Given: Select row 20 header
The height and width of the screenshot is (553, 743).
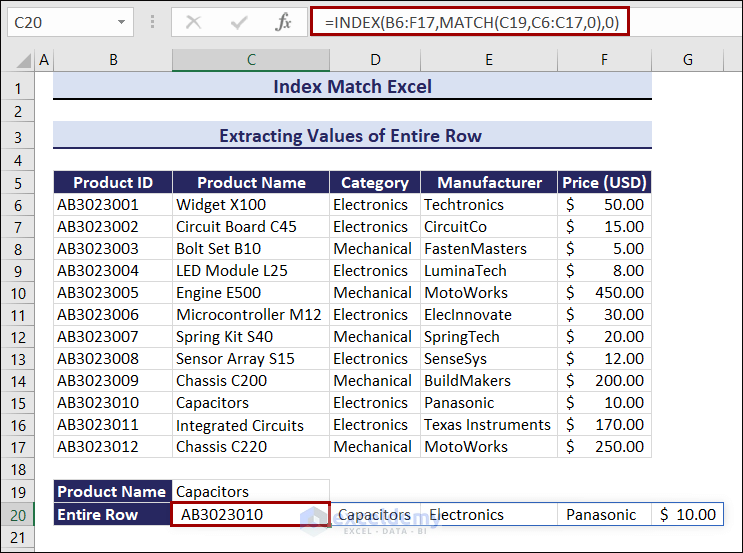Looking at the screenshot, I should pyautogui.click(x=17, y=515).
